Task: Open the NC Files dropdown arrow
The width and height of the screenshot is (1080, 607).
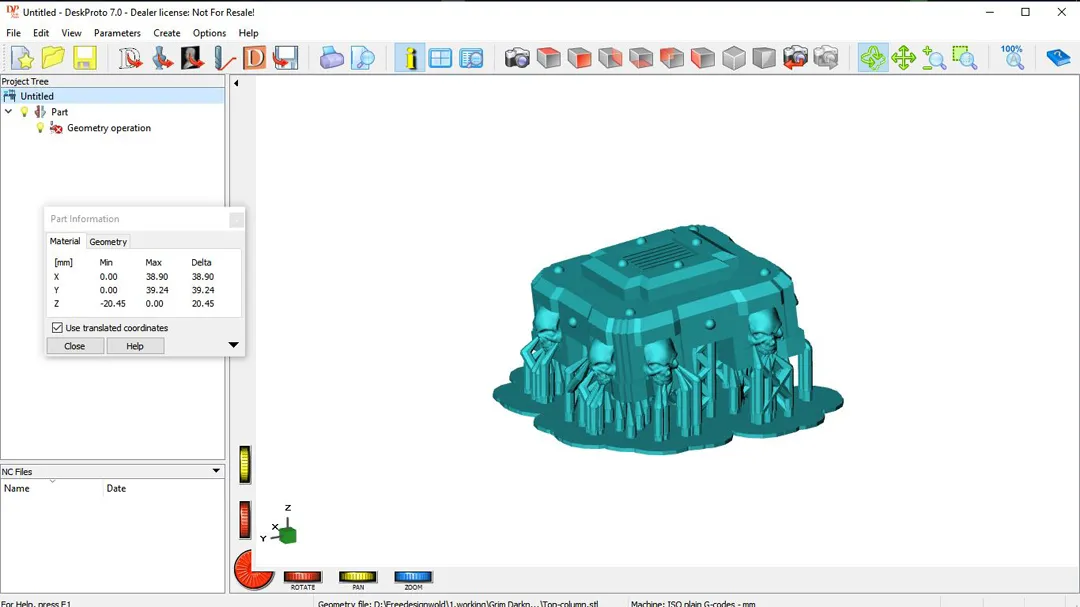Action: (x=216, y=471)
